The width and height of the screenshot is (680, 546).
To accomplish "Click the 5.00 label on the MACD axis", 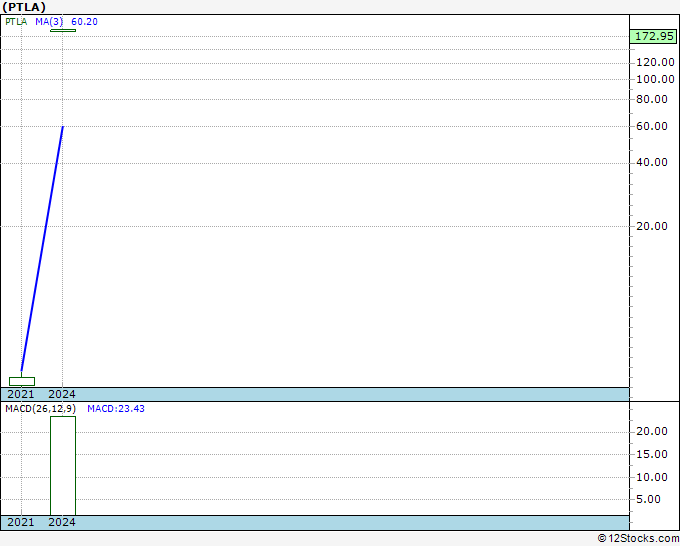I will [x=648, y=499].
